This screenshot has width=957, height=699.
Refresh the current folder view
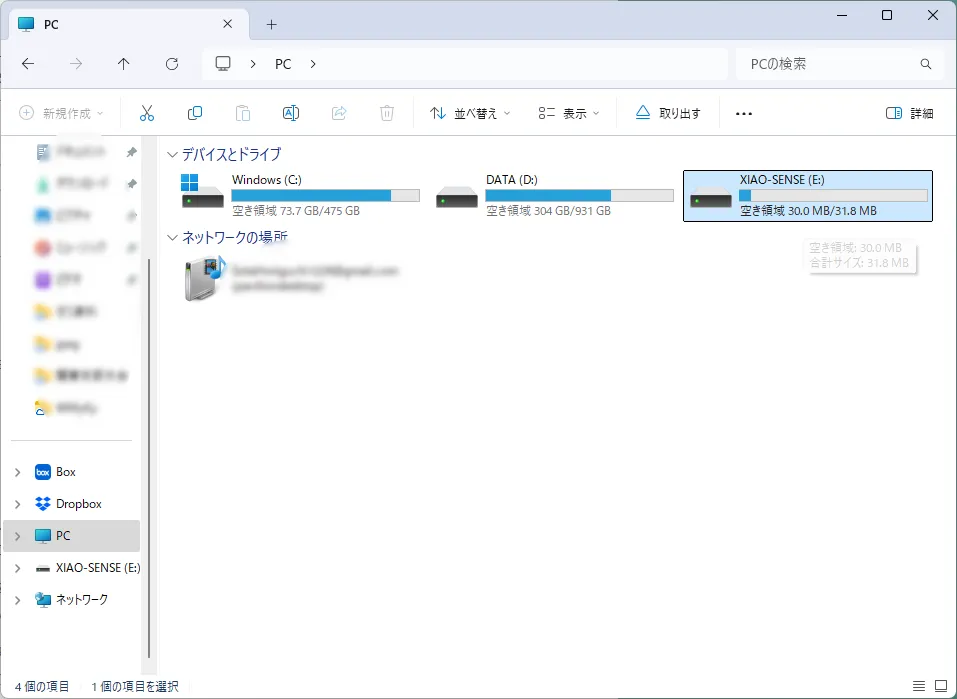(171, 63)
